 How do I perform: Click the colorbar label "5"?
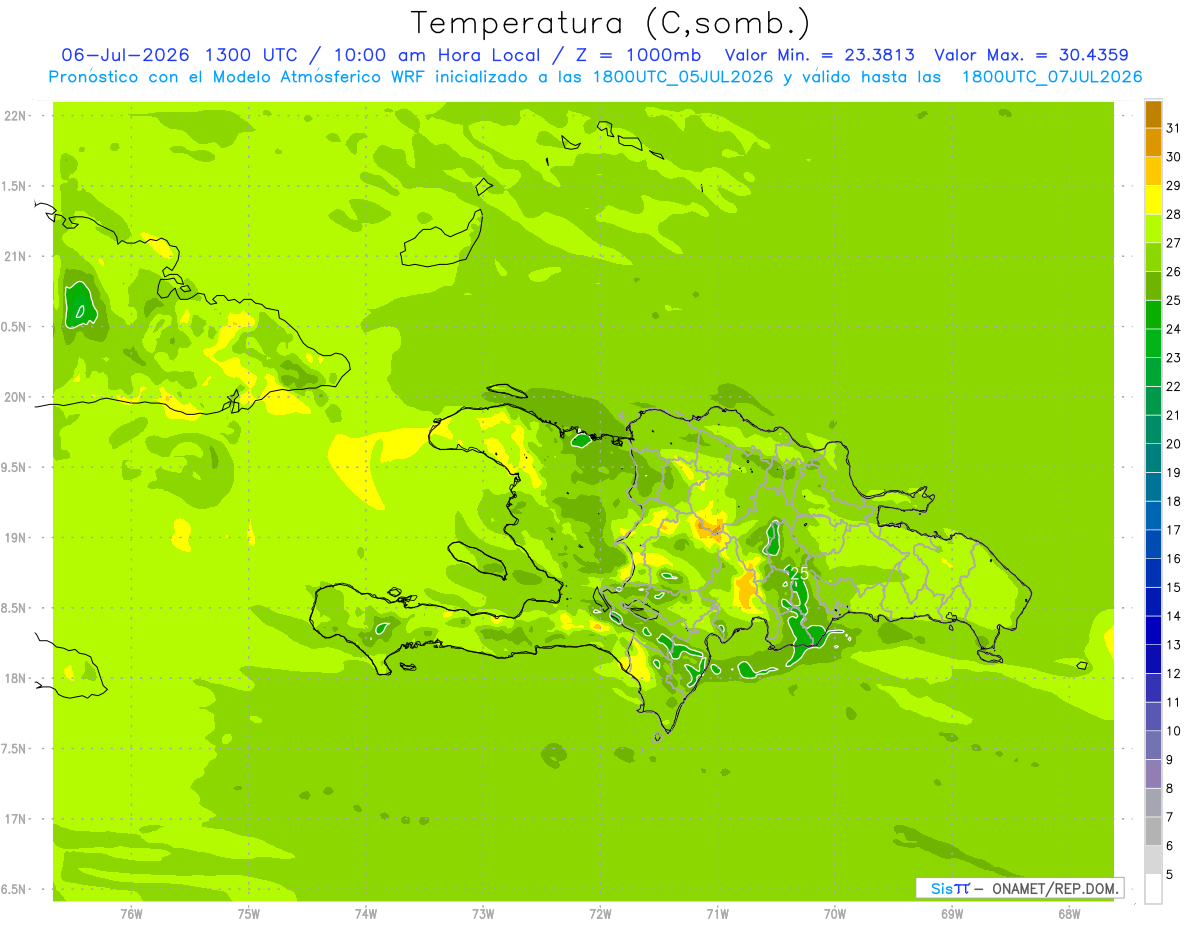[1170, 875]
